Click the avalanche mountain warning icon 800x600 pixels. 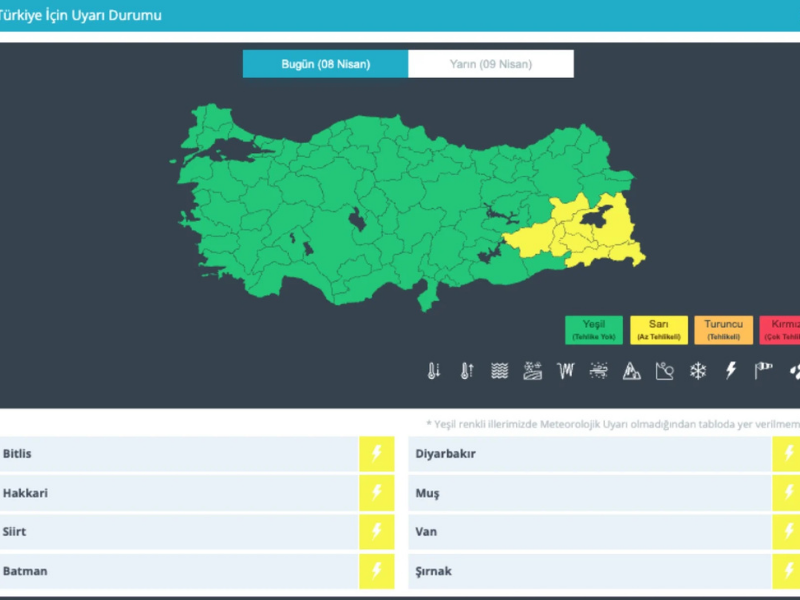(x=632, y=371)
